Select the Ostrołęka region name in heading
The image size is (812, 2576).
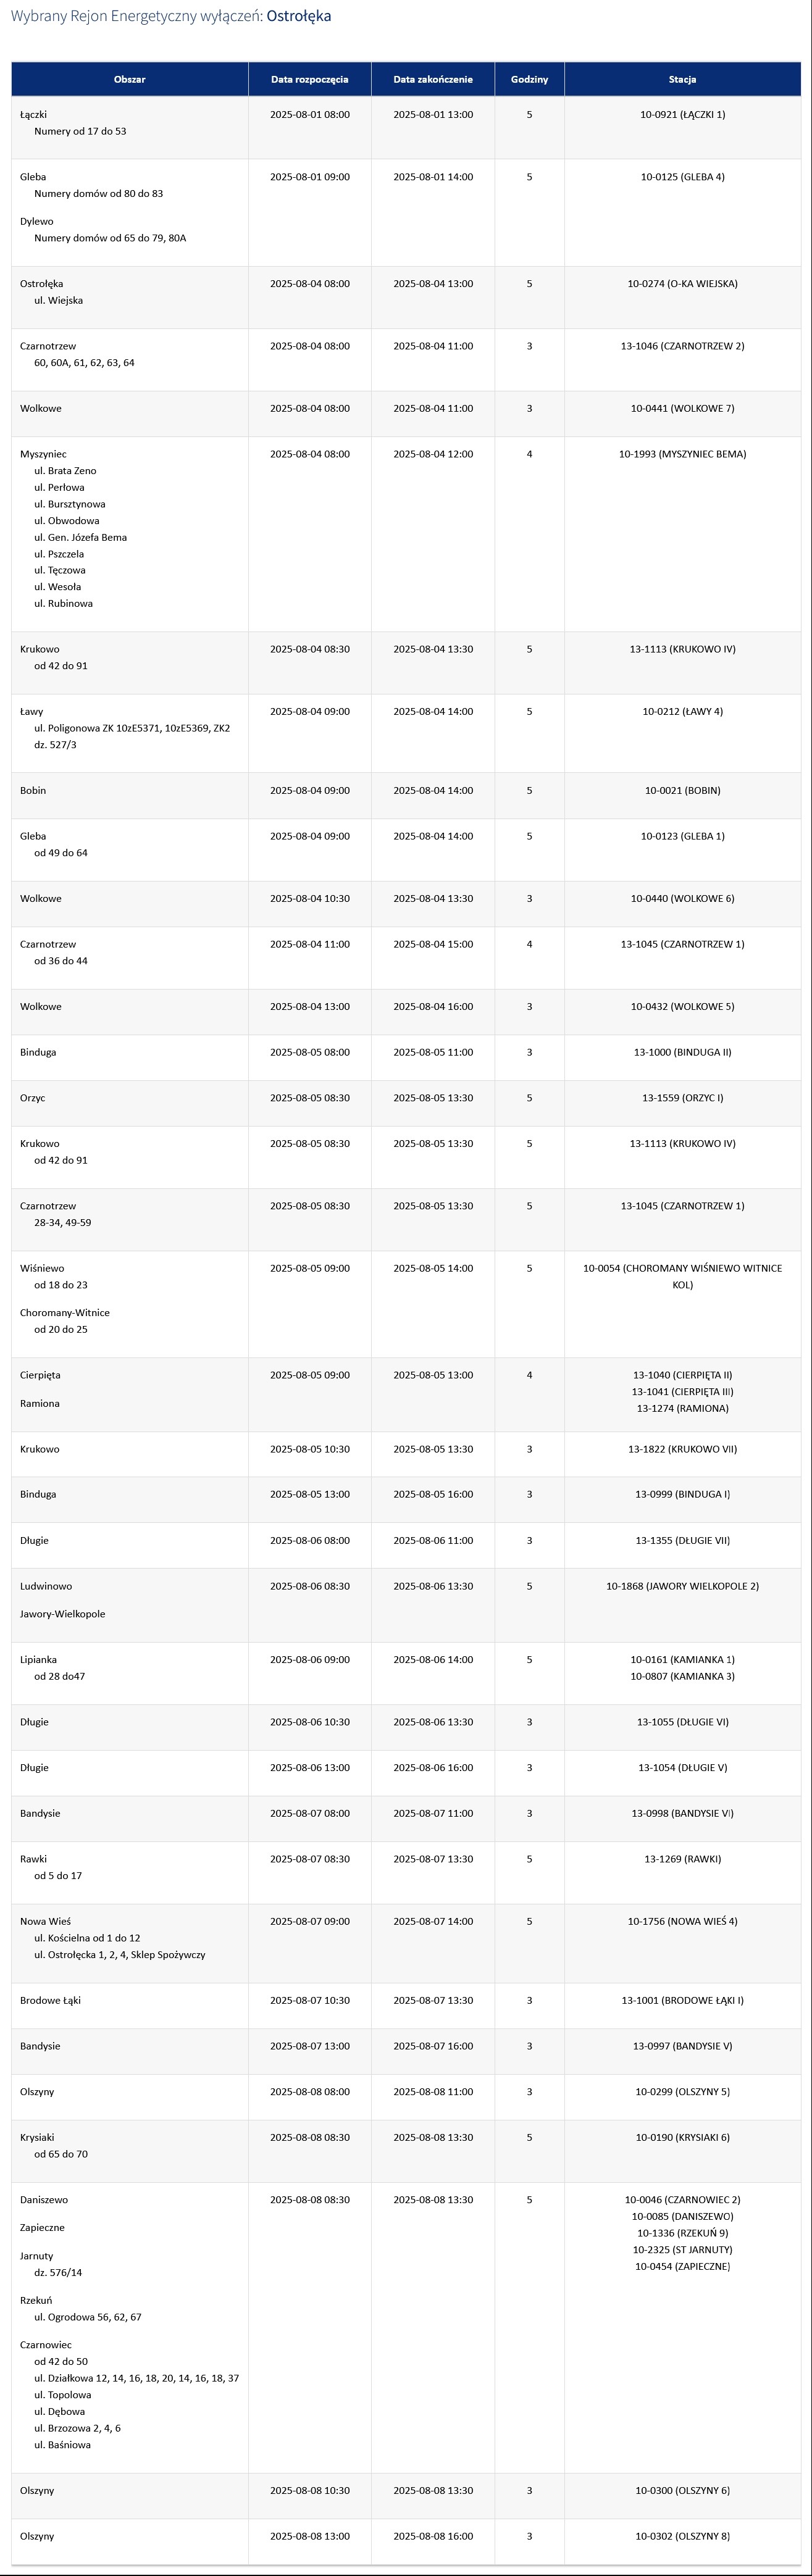299,16
